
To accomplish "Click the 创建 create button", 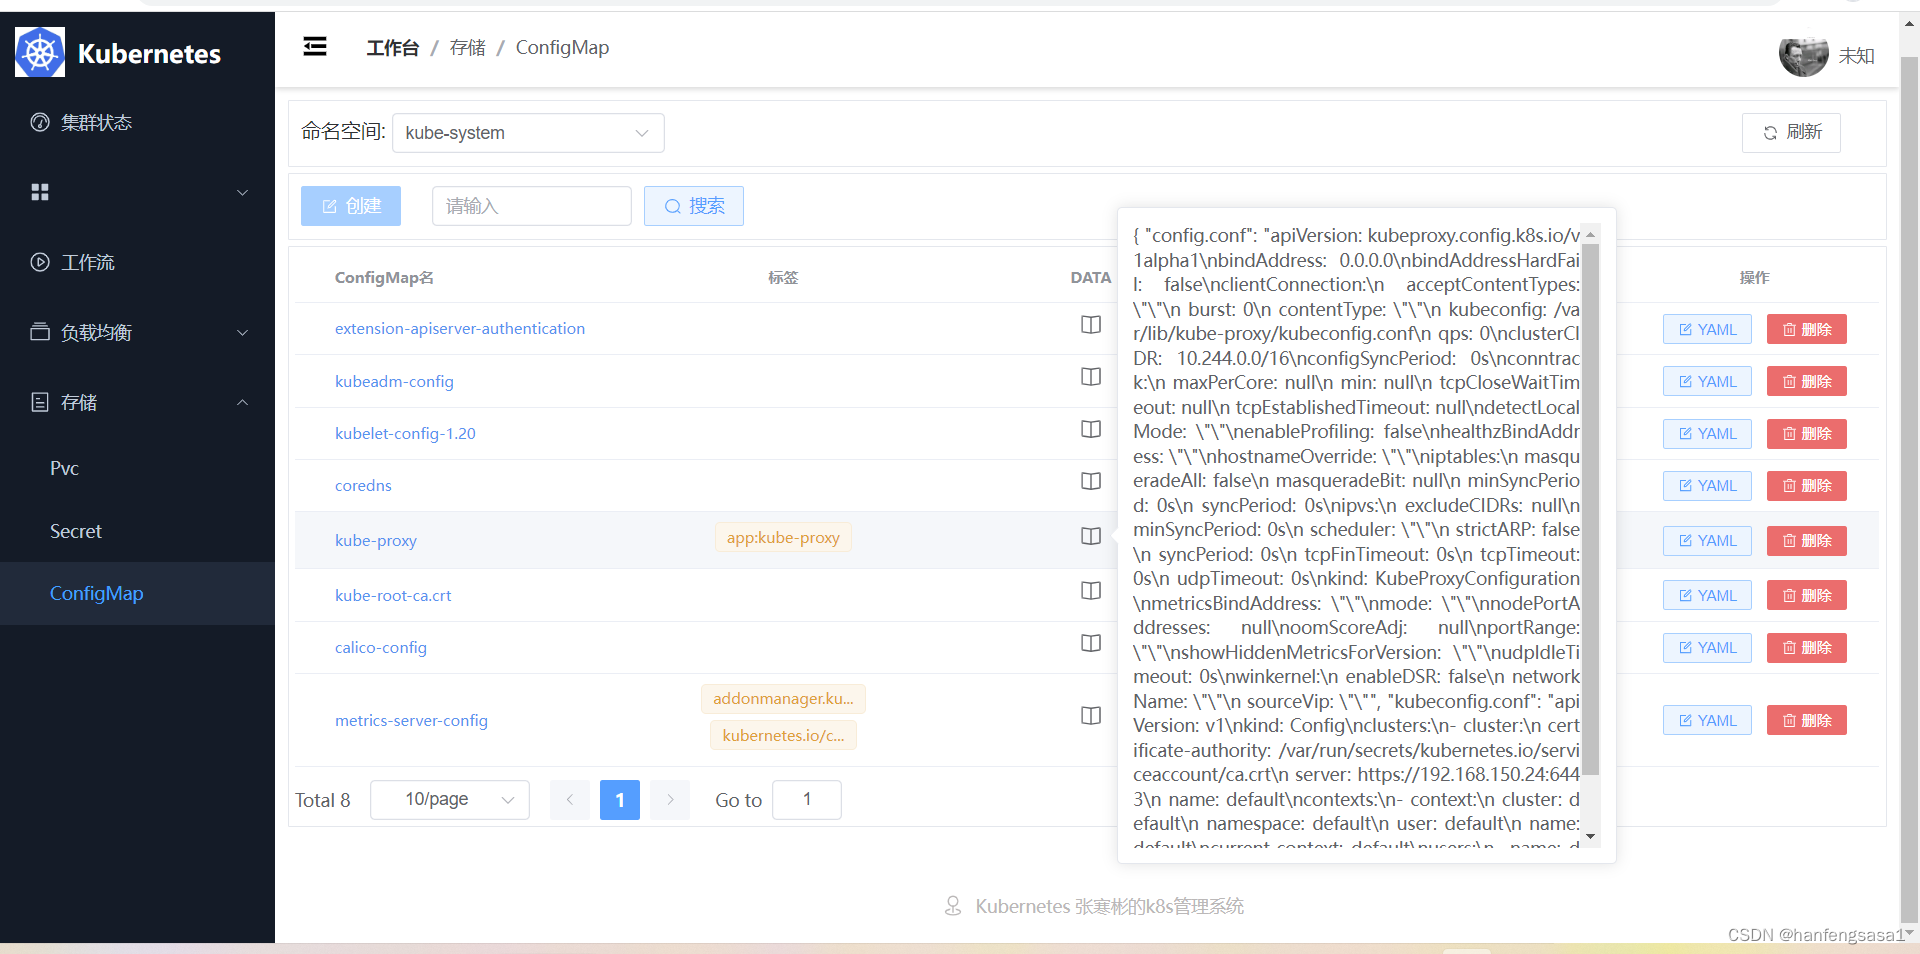I will [351, 206].
